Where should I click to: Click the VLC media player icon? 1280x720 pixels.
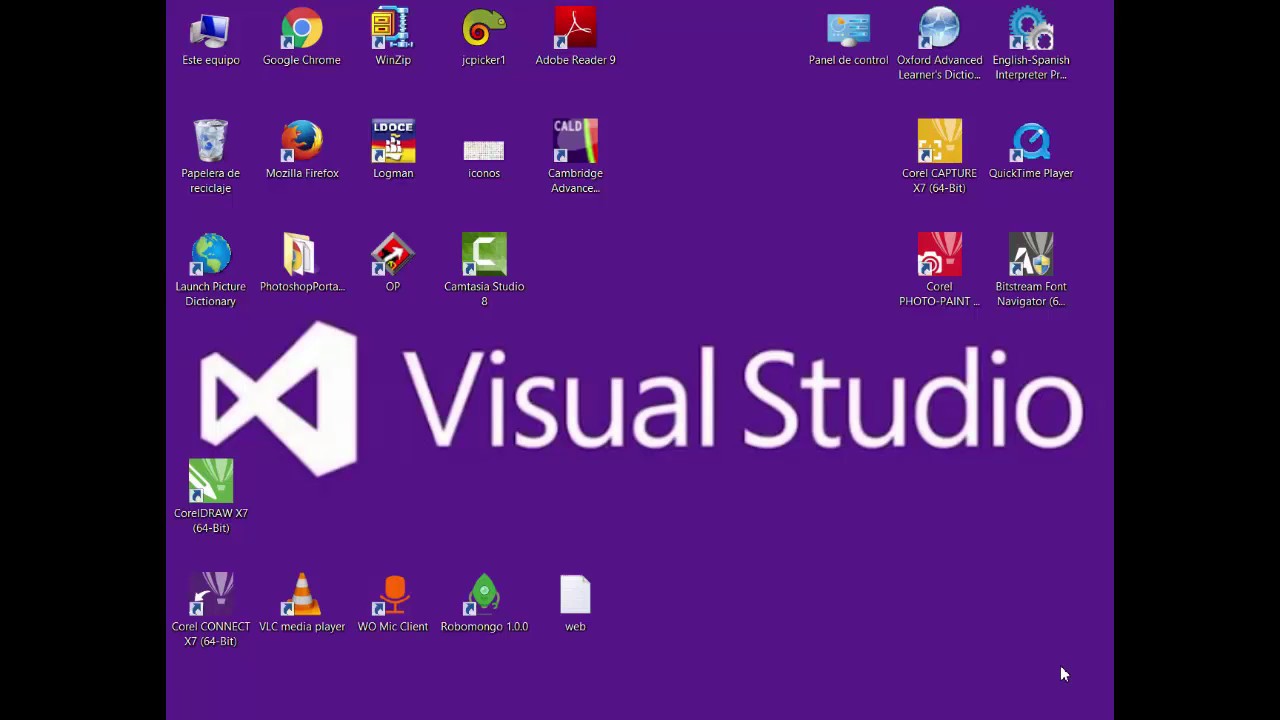coord(302,595)
